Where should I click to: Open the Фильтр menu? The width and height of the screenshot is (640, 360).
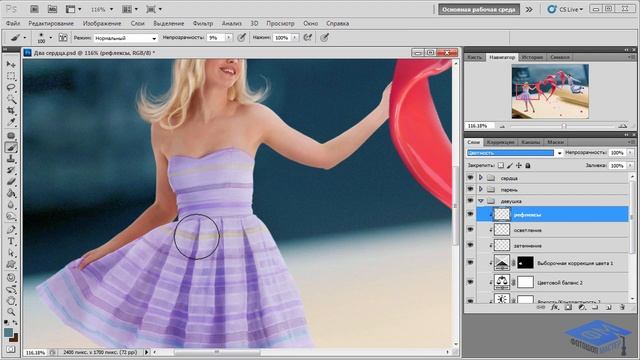[x=203, y=23]
